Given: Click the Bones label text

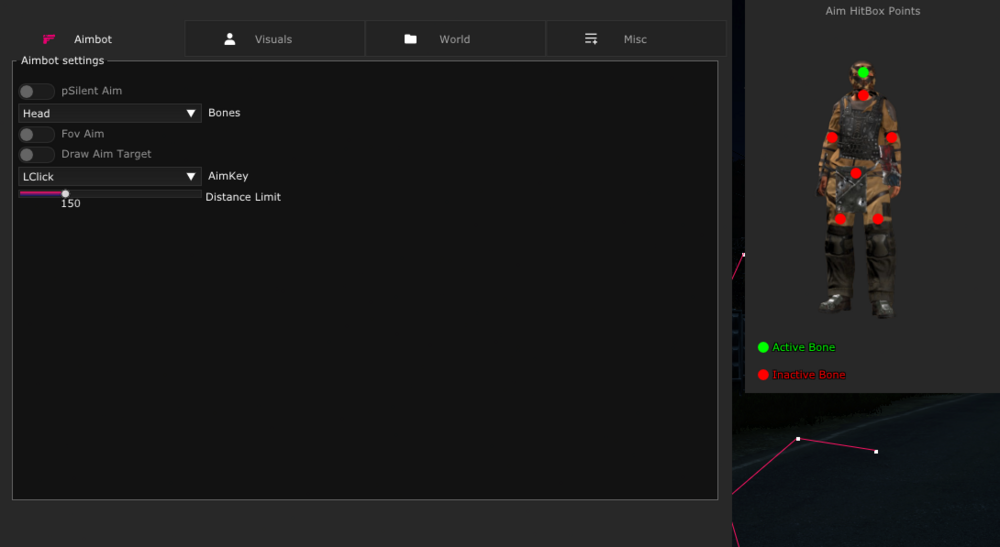Looking at the screenshot, I should 224,113.
